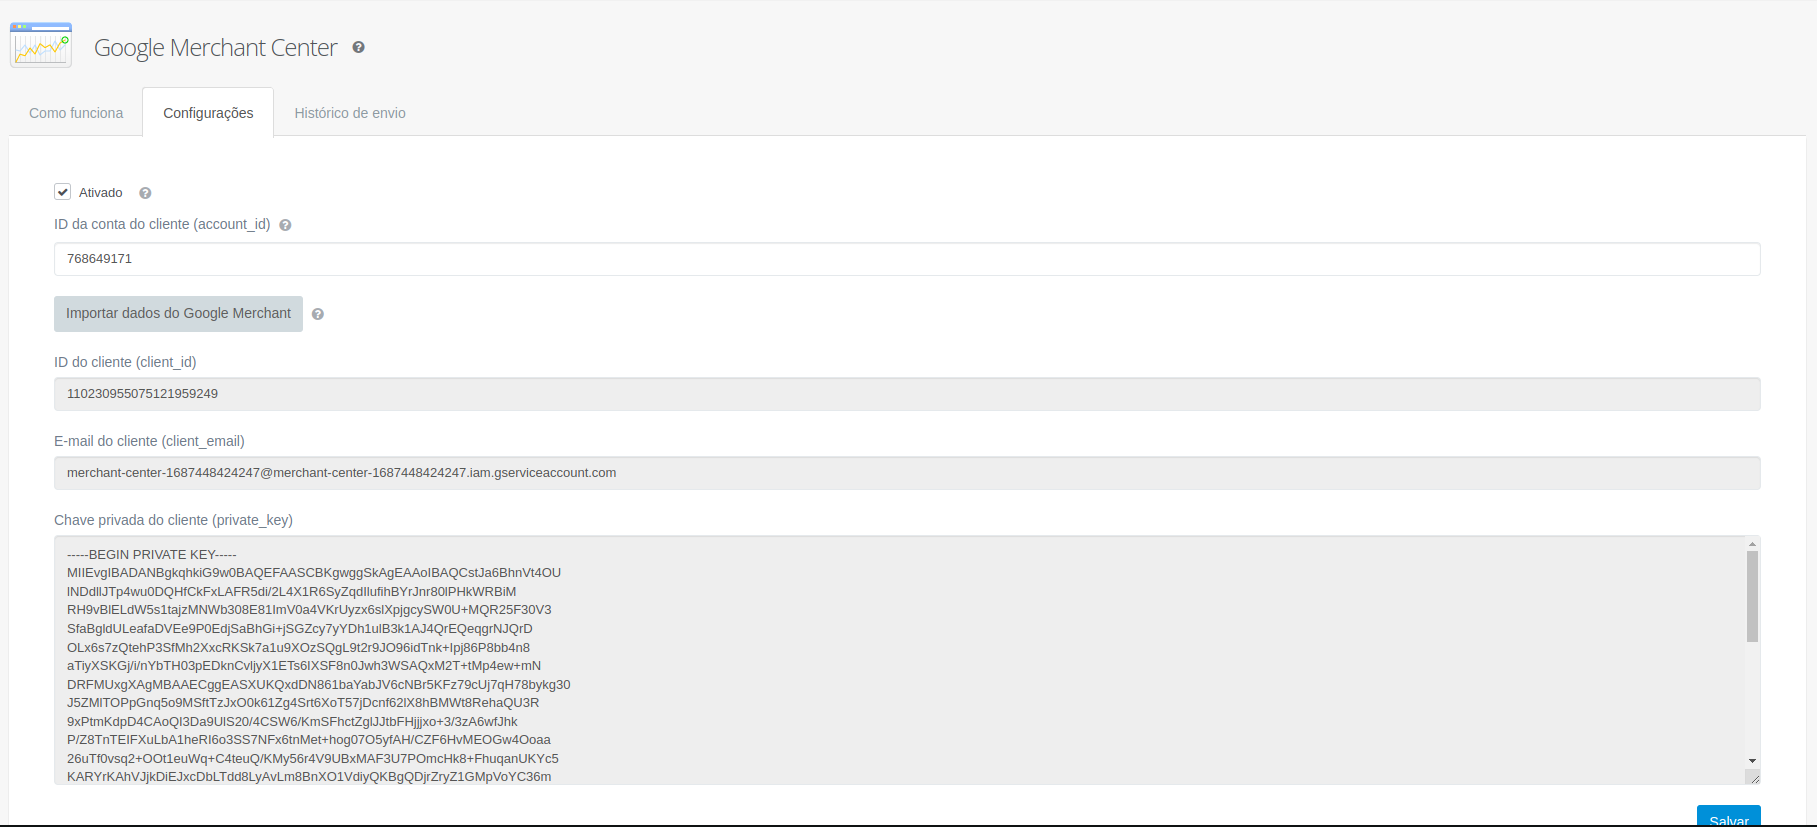Uncheck the Ativado checkbox
1817x827 pixels.
pyautogui.click(x=62, y=192)
